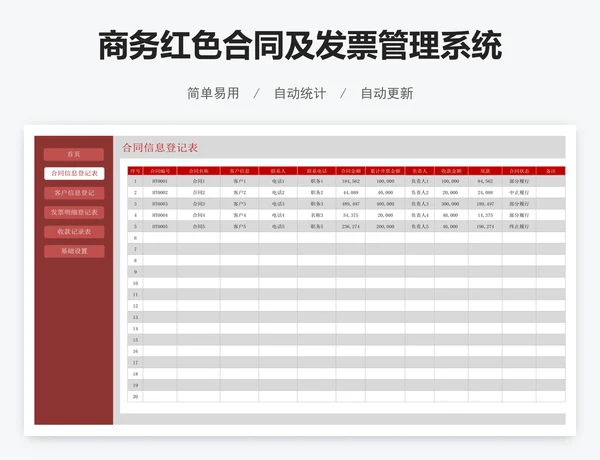Select balance cell 14,375
Image resolution: width=600 pixels, height=460 pixels.
click(x=485, y=215)
